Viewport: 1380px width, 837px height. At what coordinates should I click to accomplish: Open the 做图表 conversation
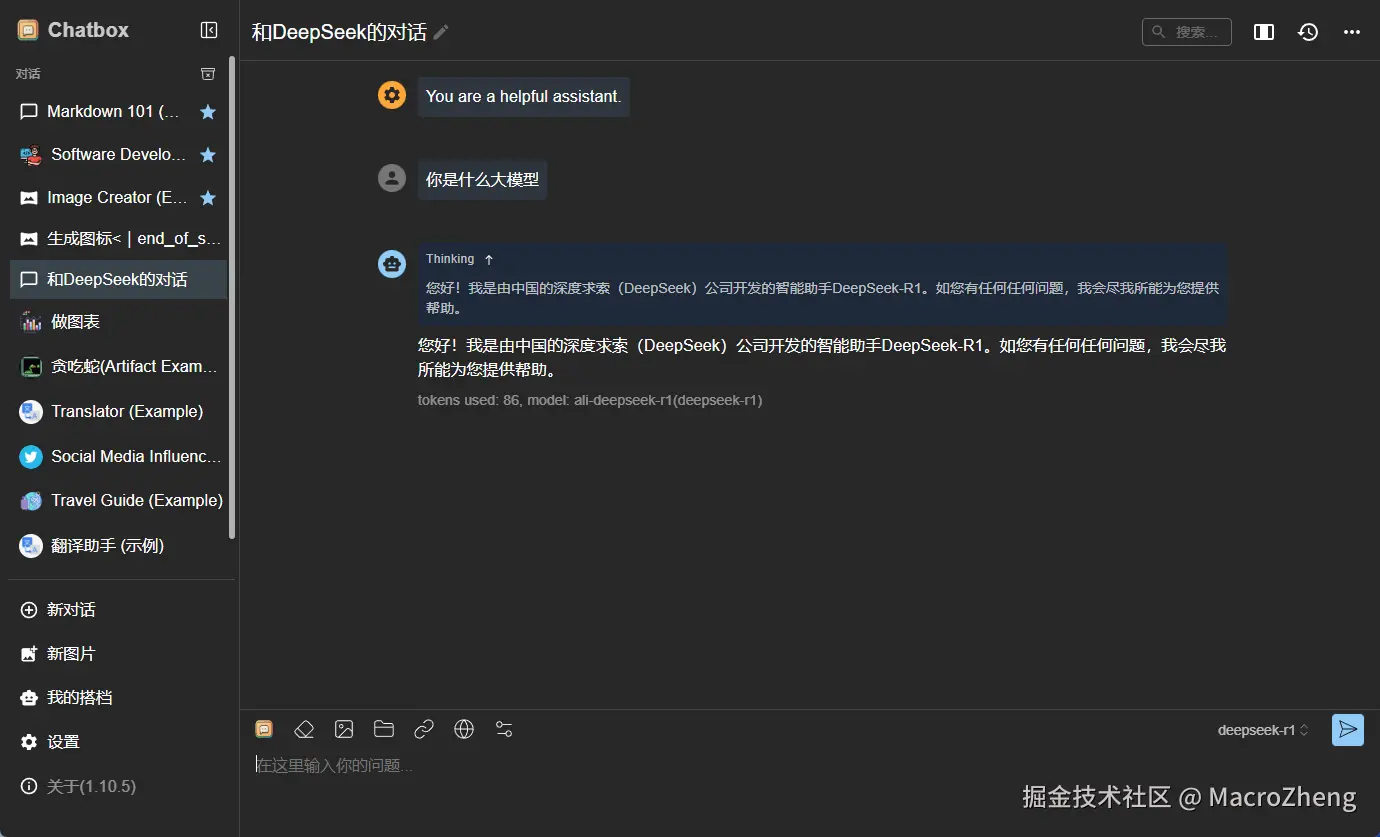[x=118, y=322]
